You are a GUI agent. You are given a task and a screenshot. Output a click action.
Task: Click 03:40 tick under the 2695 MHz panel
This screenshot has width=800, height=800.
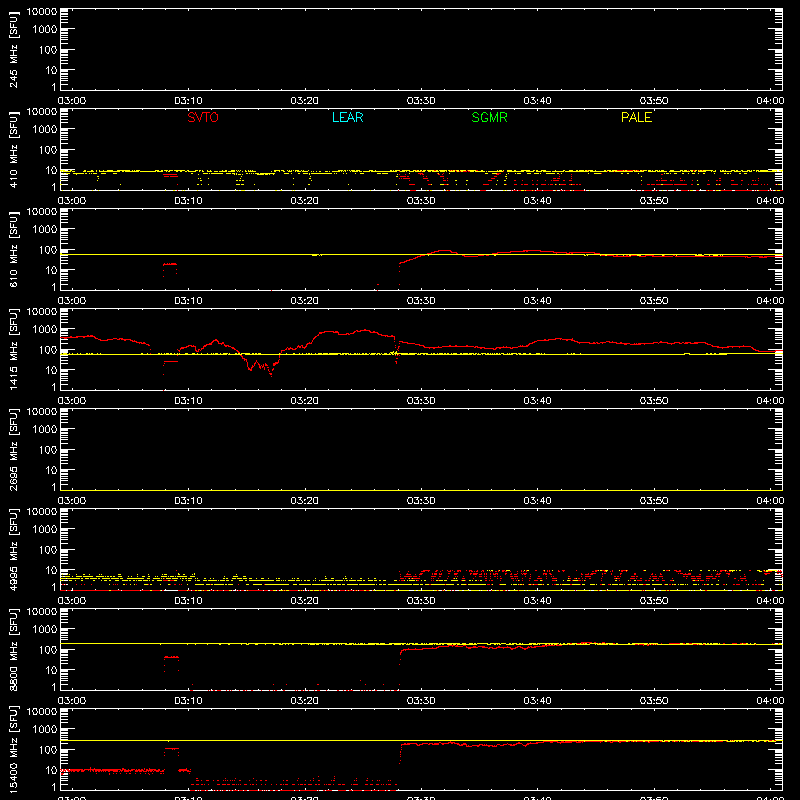click(537, 501)
